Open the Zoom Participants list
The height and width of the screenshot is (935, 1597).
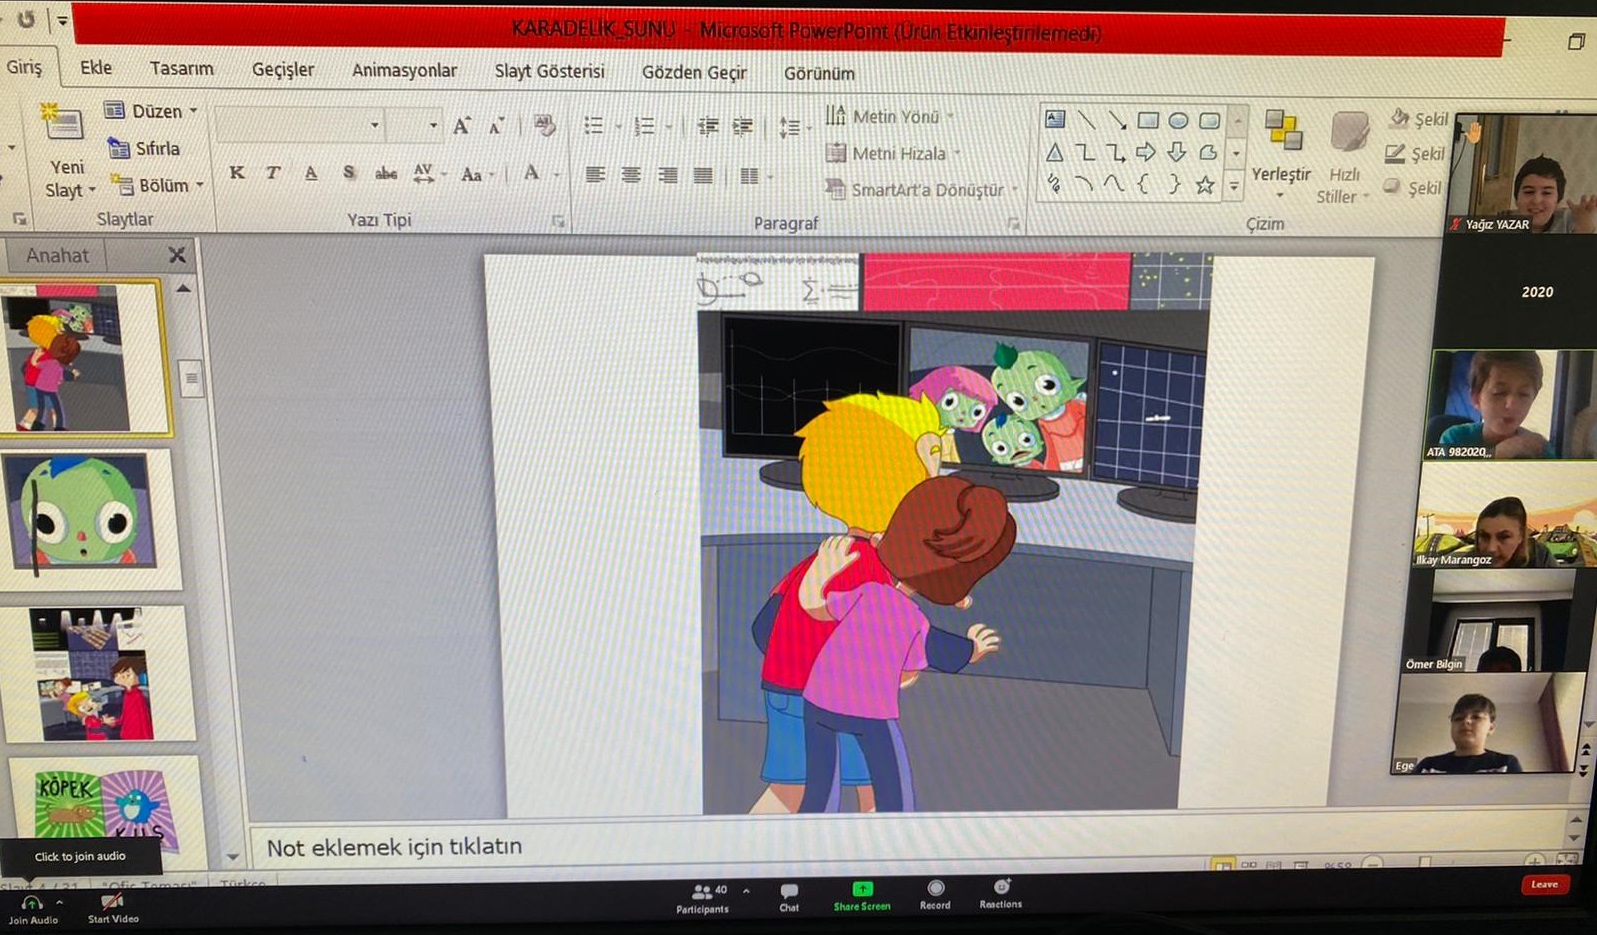703,898
